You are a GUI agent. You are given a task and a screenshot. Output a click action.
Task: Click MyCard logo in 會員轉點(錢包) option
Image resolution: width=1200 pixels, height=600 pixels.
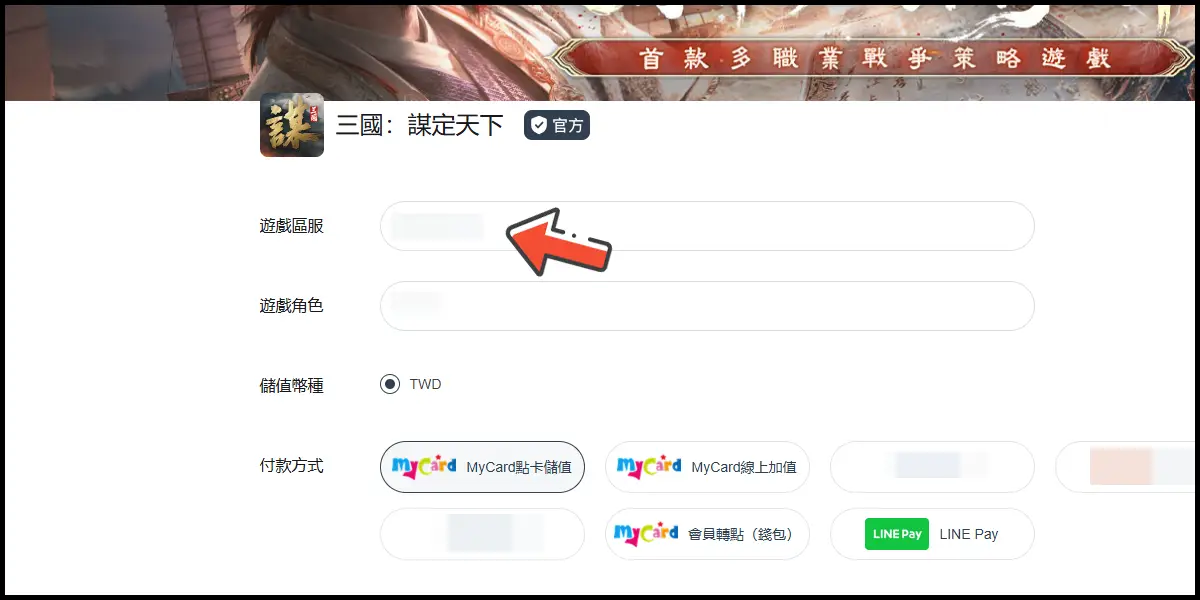point(646,534)
